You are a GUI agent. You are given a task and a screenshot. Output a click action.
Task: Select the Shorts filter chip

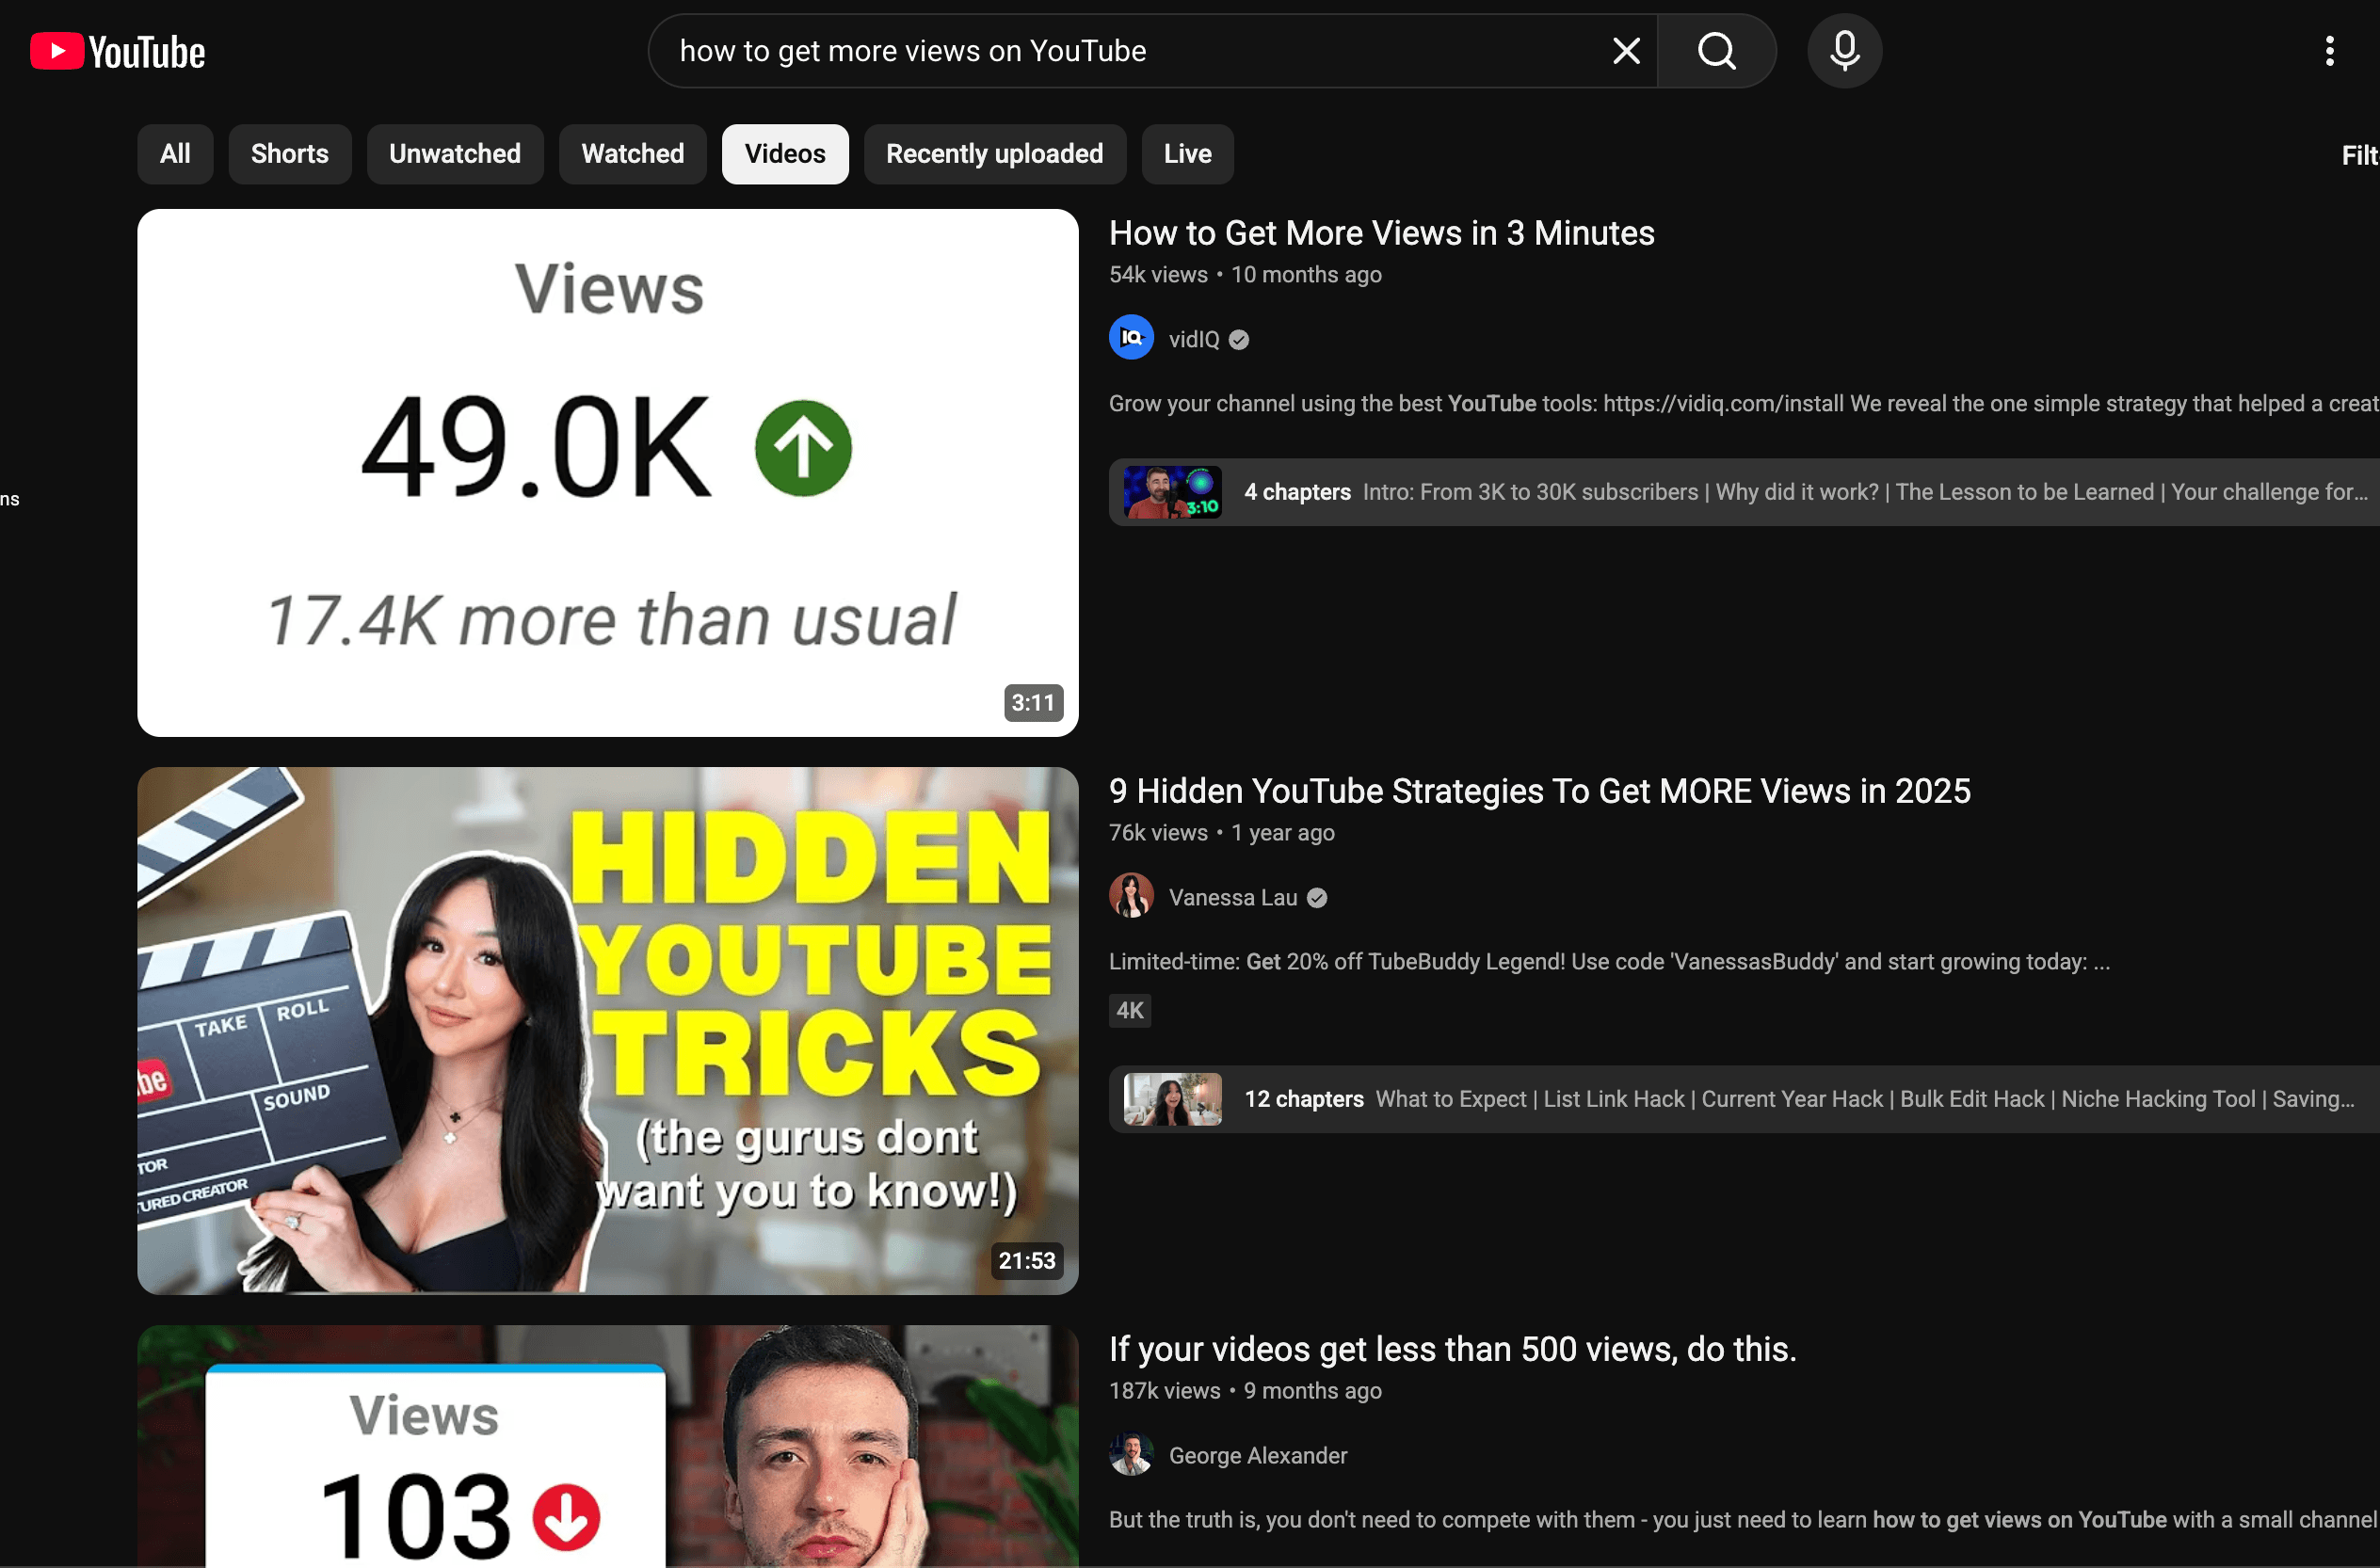pos(290,154)
